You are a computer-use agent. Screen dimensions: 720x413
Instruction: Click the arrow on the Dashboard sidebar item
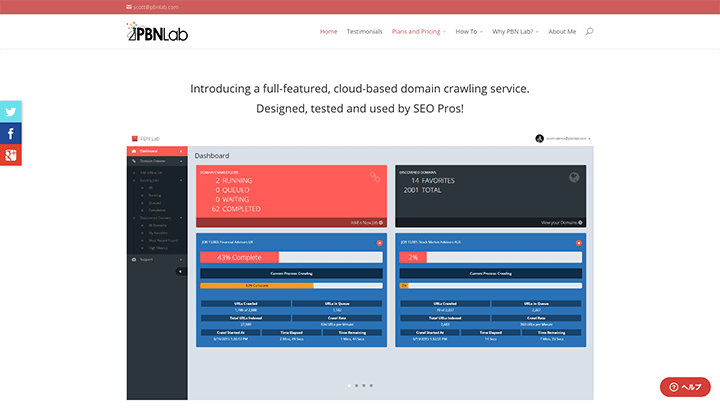181,151
